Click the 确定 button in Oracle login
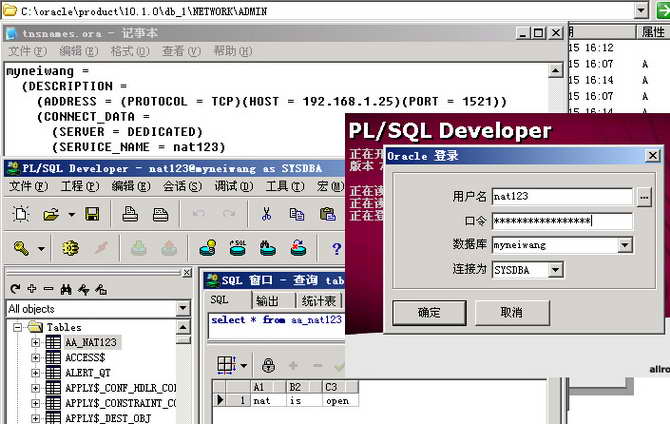 pos(428,312)
